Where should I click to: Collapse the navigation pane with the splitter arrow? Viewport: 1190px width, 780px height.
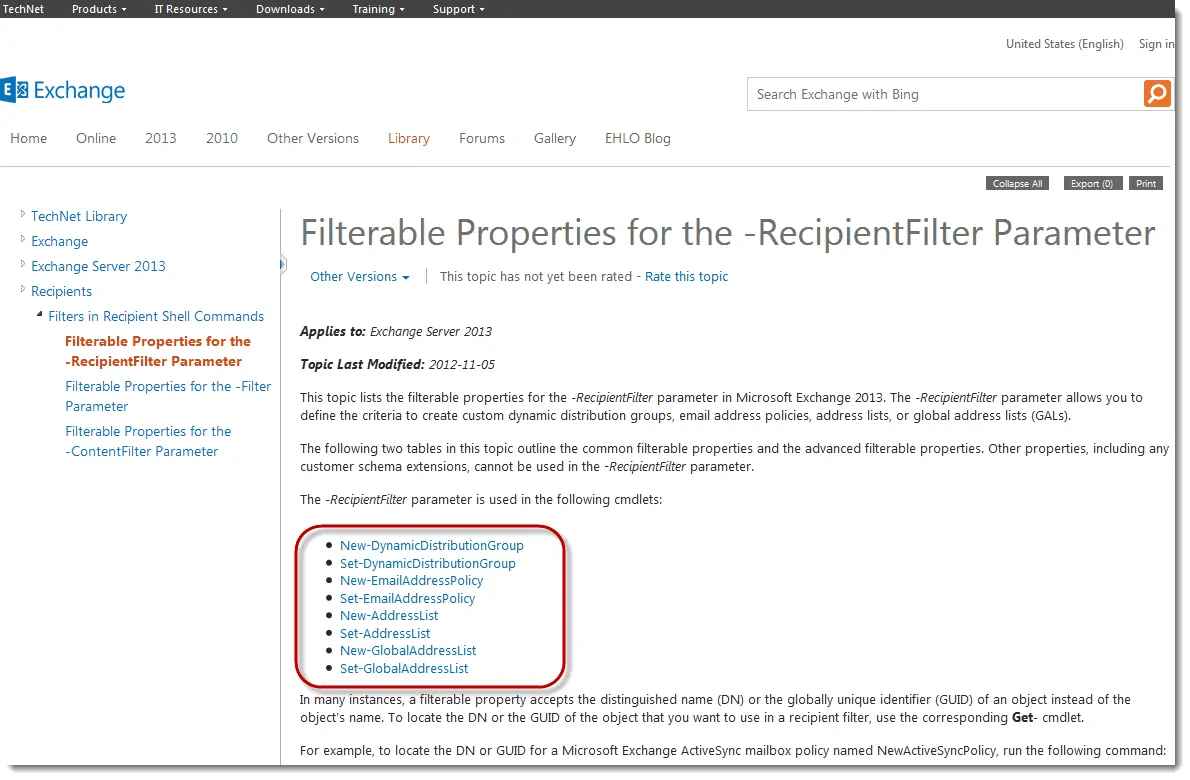coord(282,265)
